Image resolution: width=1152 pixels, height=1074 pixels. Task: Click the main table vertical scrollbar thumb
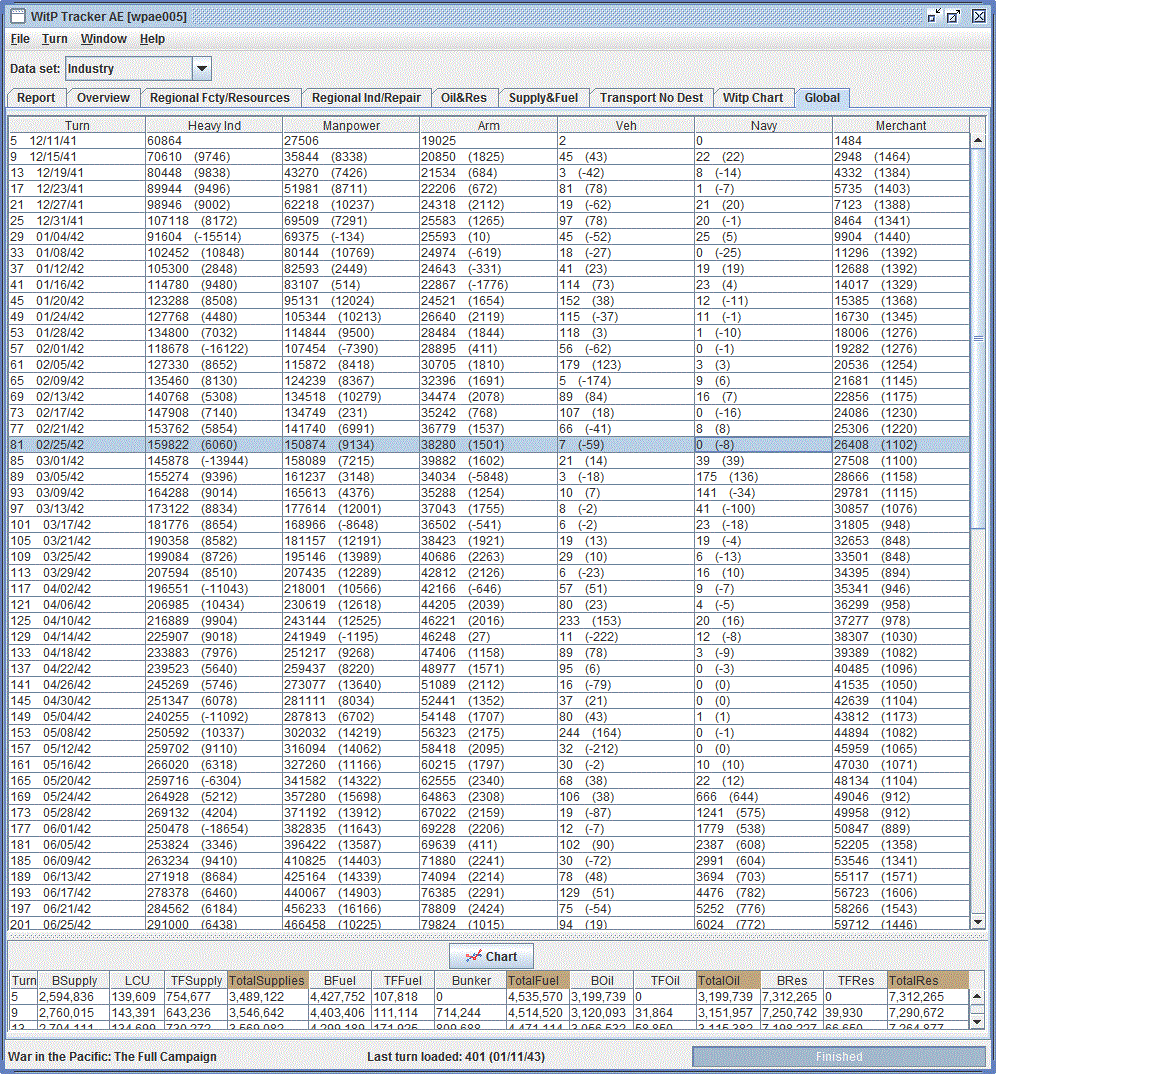click(x=978, y=338)
